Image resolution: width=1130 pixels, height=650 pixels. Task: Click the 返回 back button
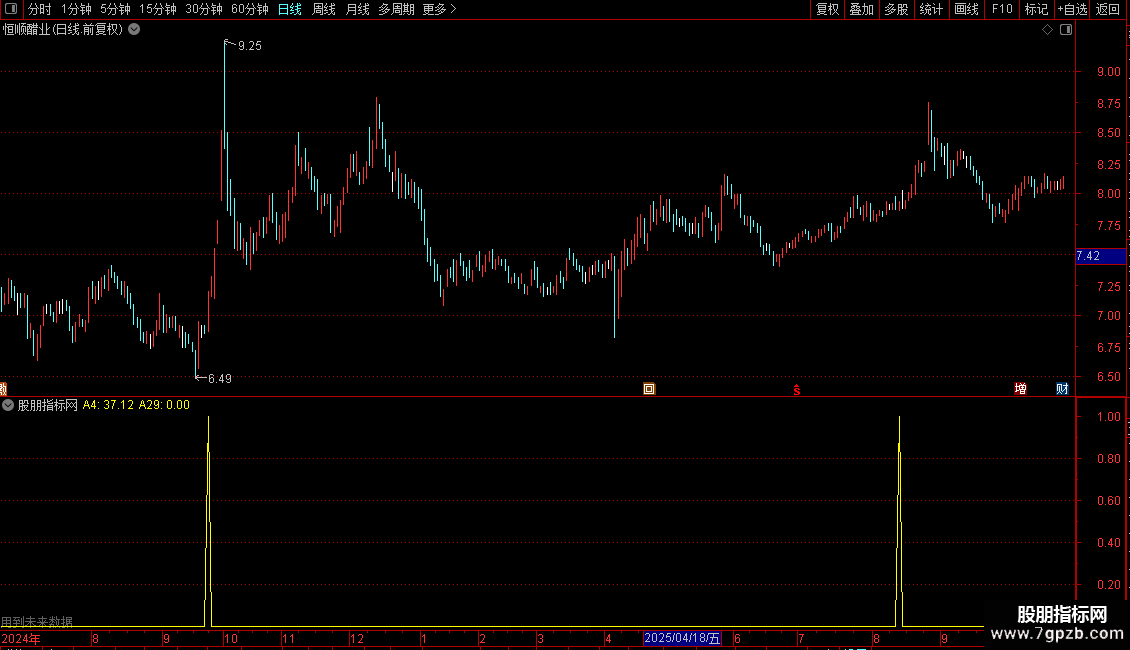(1108, 9)
